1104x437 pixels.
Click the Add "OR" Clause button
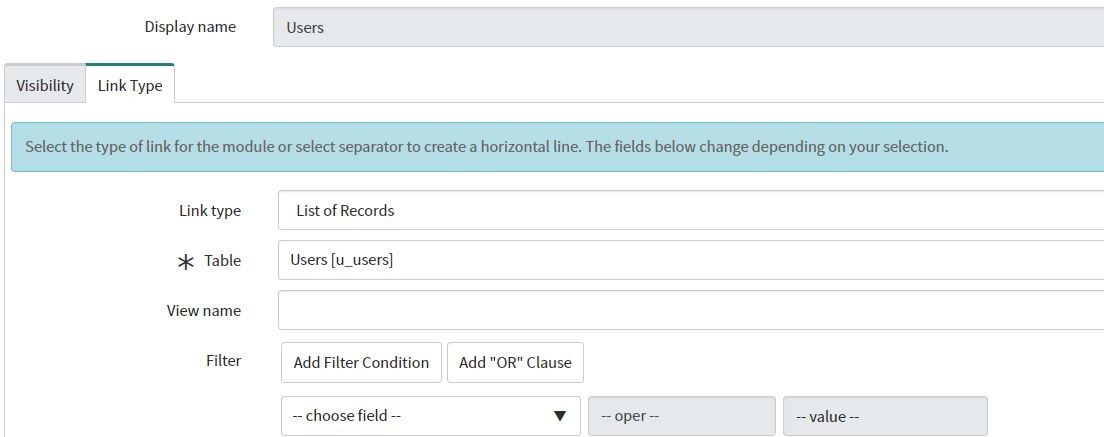click(x=515, y=362)
